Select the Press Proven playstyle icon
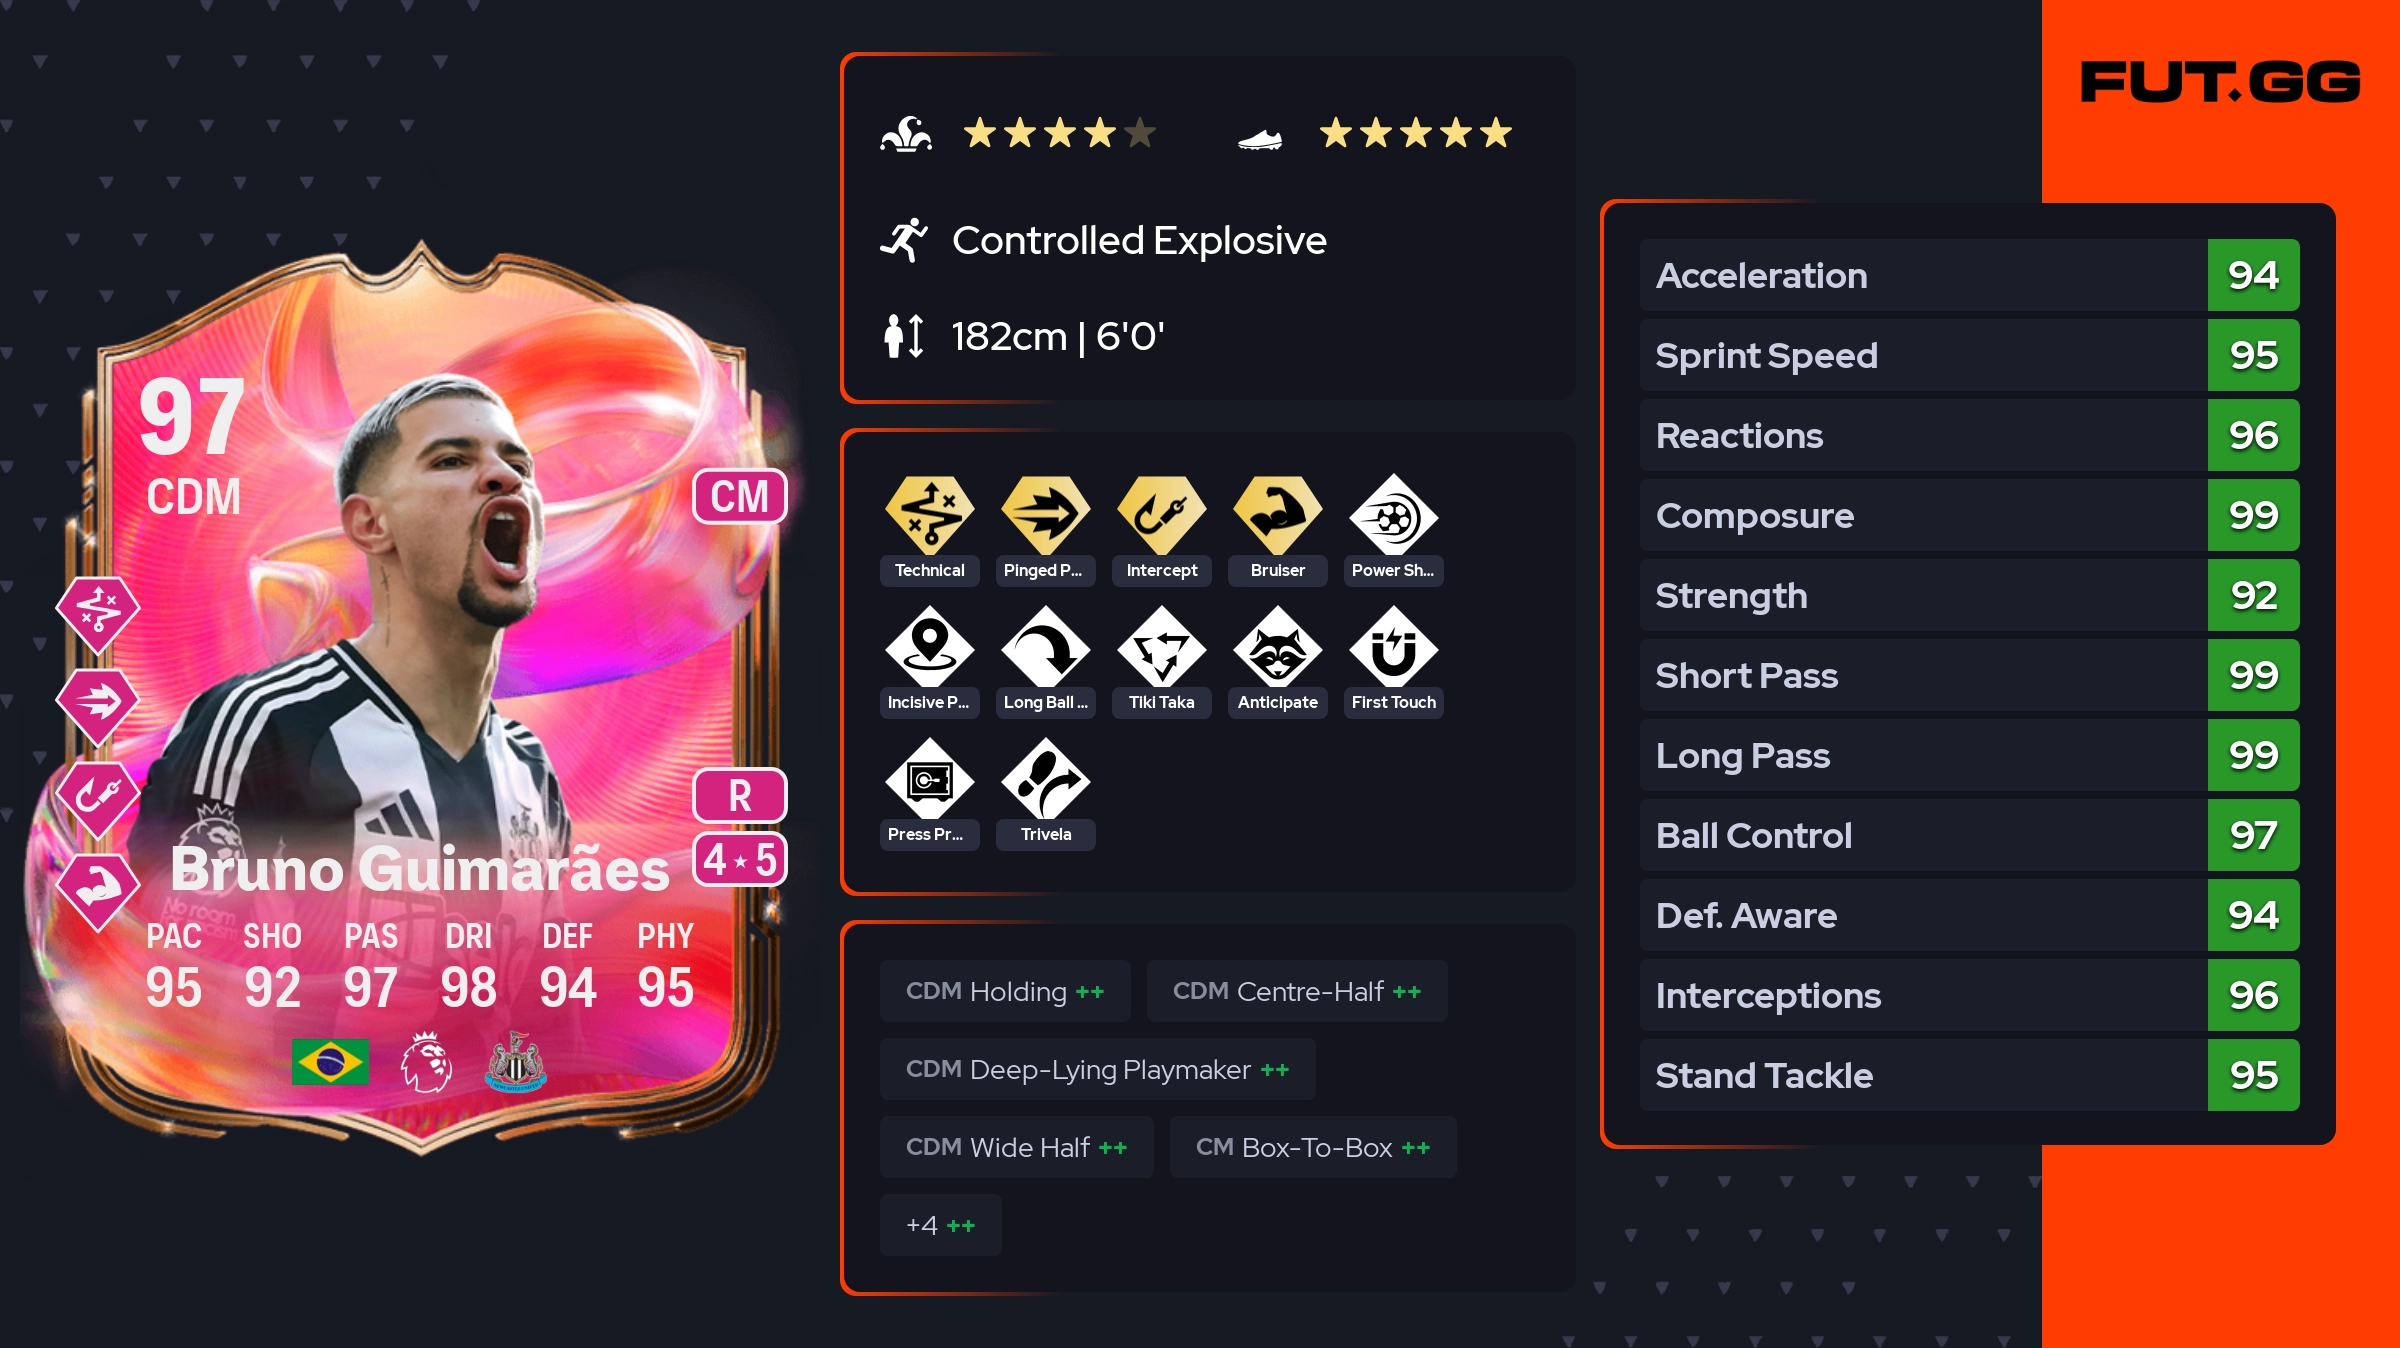 point(930,780)
